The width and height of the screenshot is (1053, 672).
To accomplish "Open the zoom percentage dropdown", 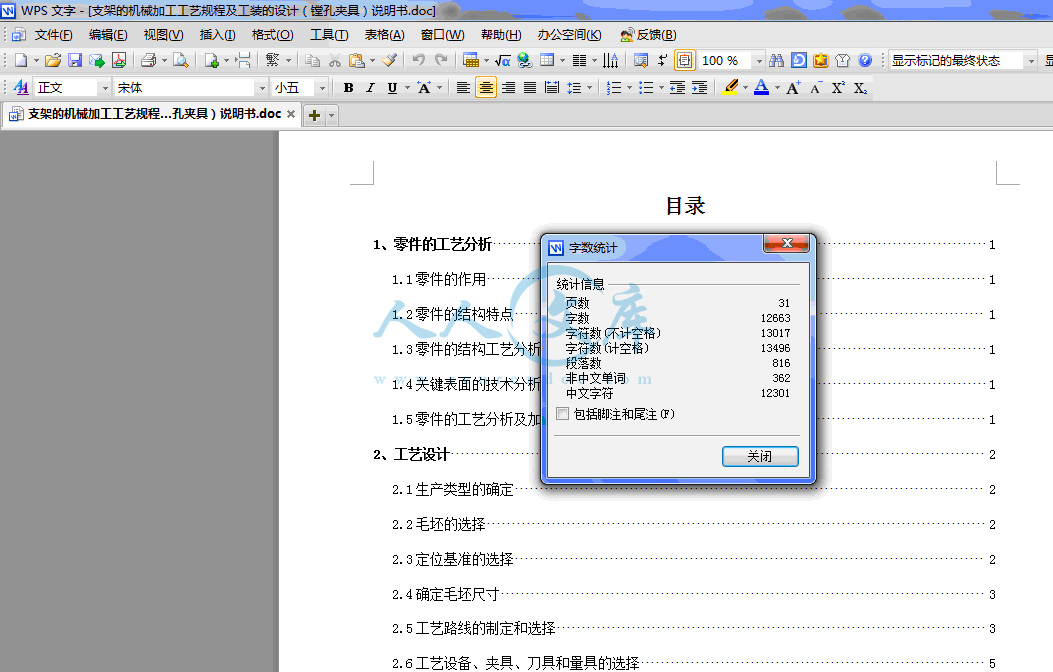I will click(x=759, y=60).
